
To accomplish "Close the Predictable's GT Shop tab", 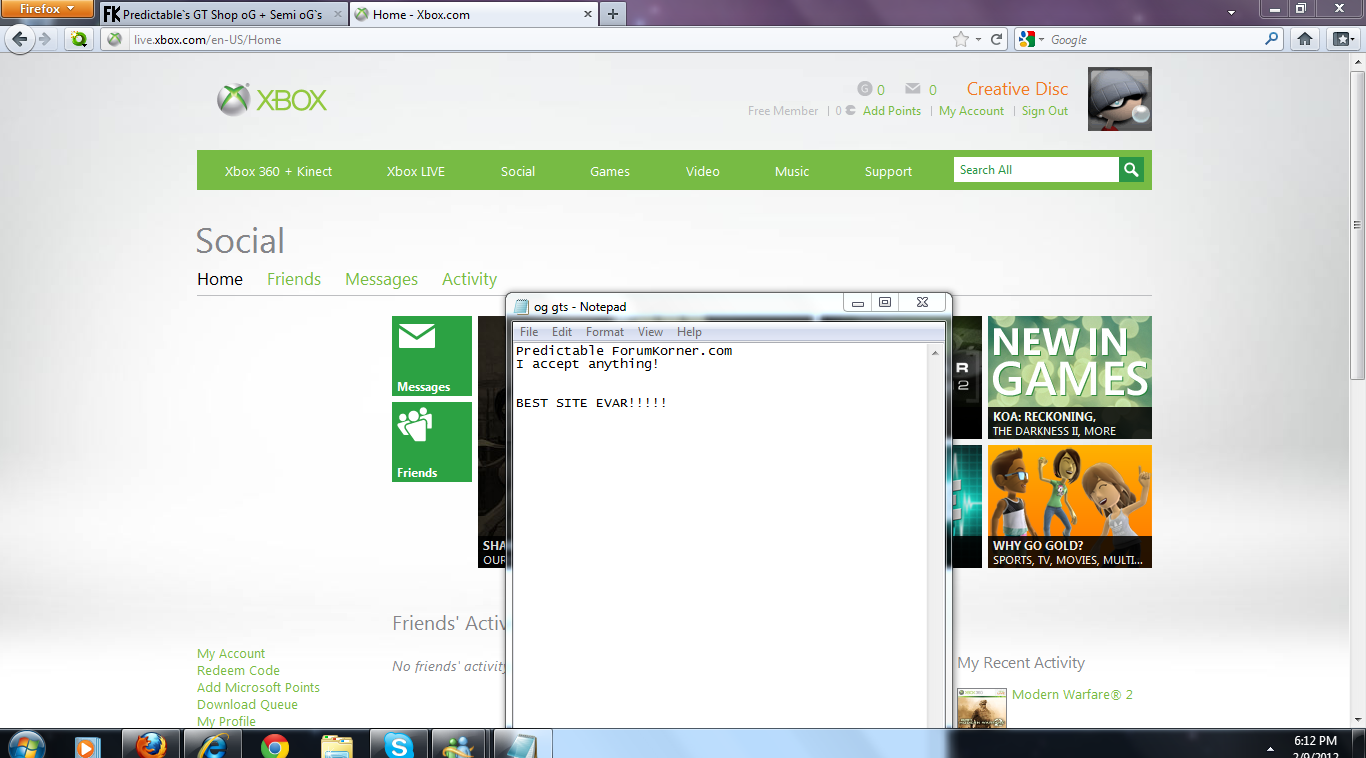I will [x=338, y=15].
